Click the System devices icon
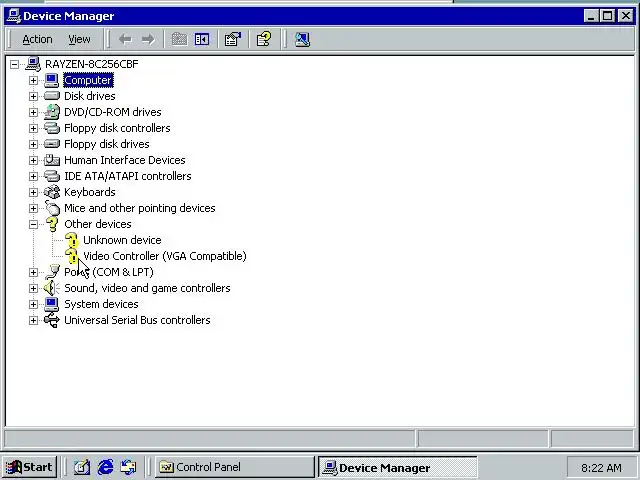The width and height of the screenshot is (640, 480). pos(52,304)
